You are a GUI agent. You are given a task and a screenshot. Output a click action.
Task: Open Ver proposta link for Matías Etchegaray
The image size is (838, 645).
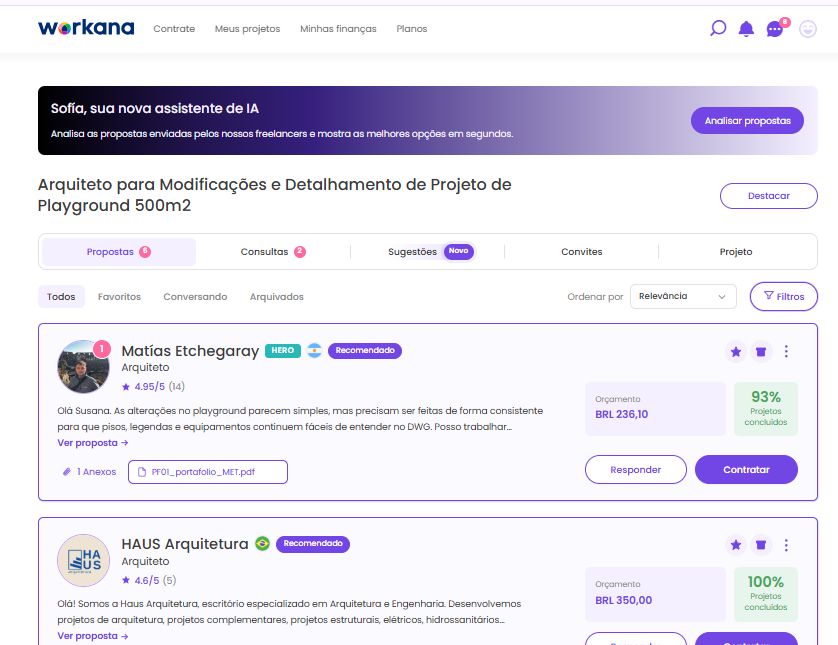tap(92, 443)
